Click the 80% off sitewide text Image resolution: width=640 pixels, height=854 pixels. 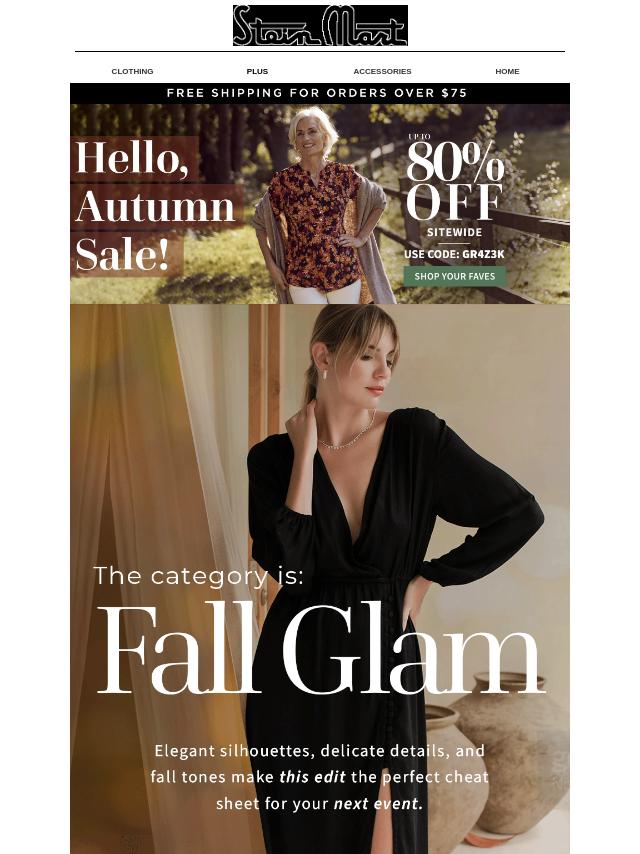pyautogui.click(x=455, y=180)
